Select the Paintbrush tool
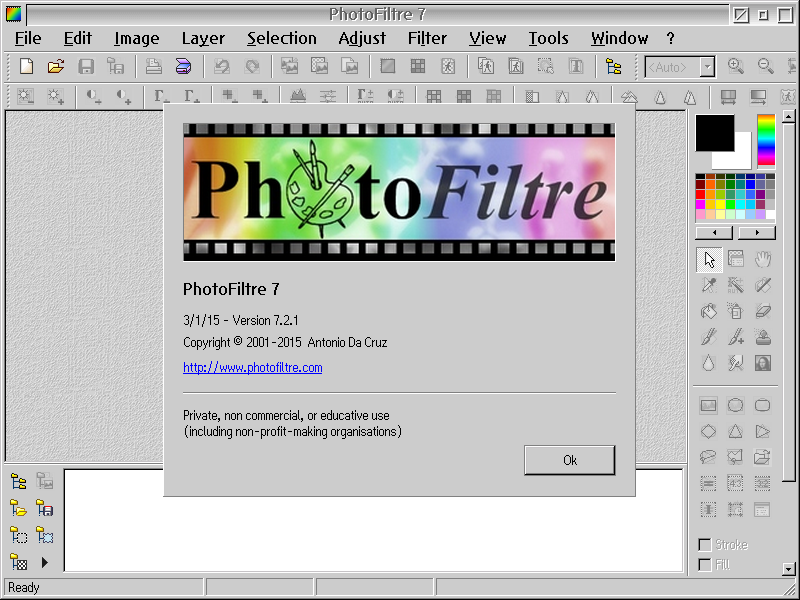 tap(709, 337)
